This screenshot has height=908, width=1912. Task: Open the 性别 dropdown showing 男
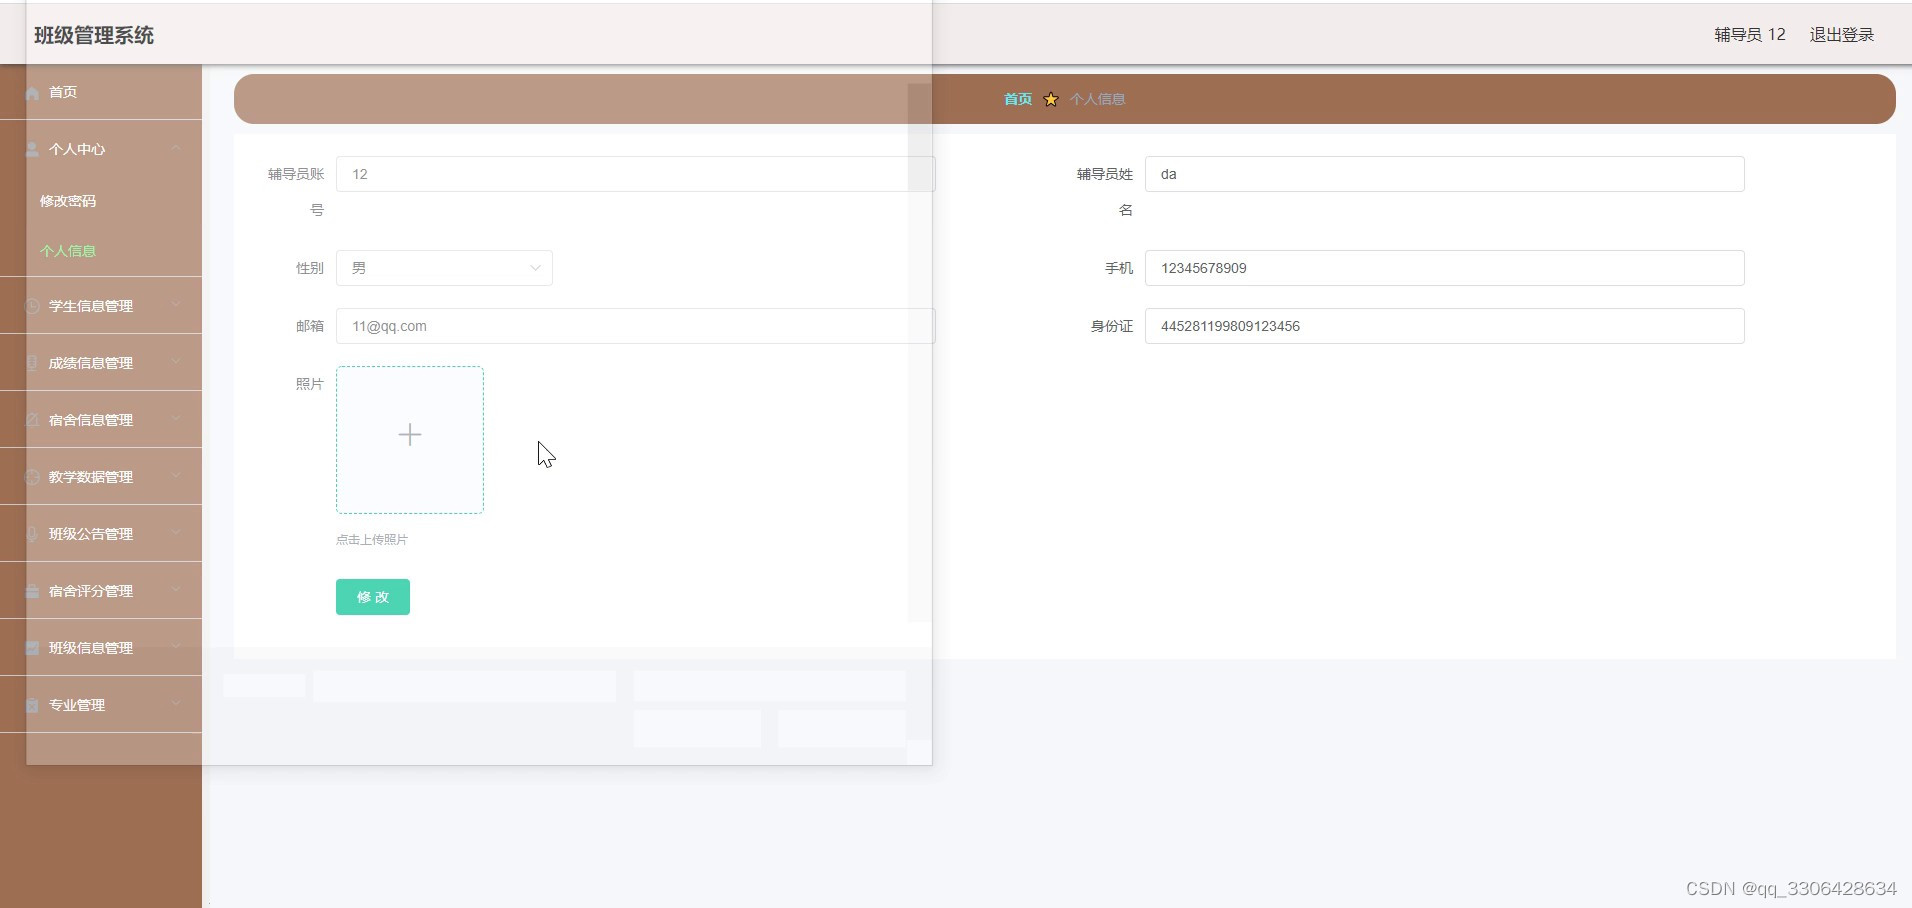click(444, 268)
